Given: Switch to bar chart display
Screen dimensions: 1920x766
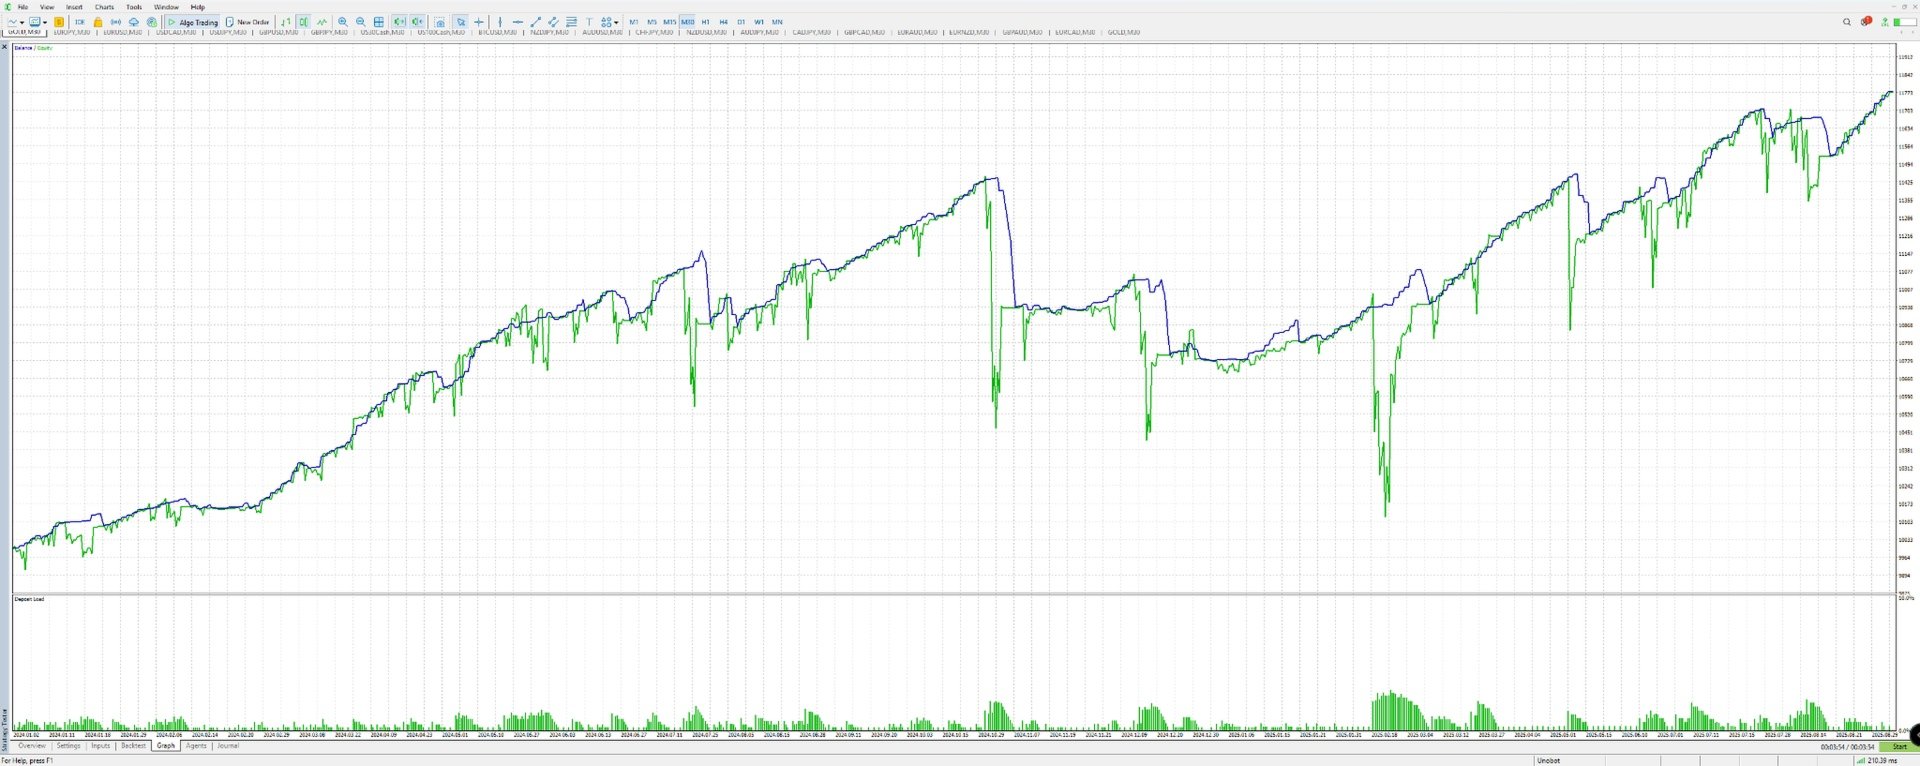Looking at the screenshot, I should tap(286, 22).
